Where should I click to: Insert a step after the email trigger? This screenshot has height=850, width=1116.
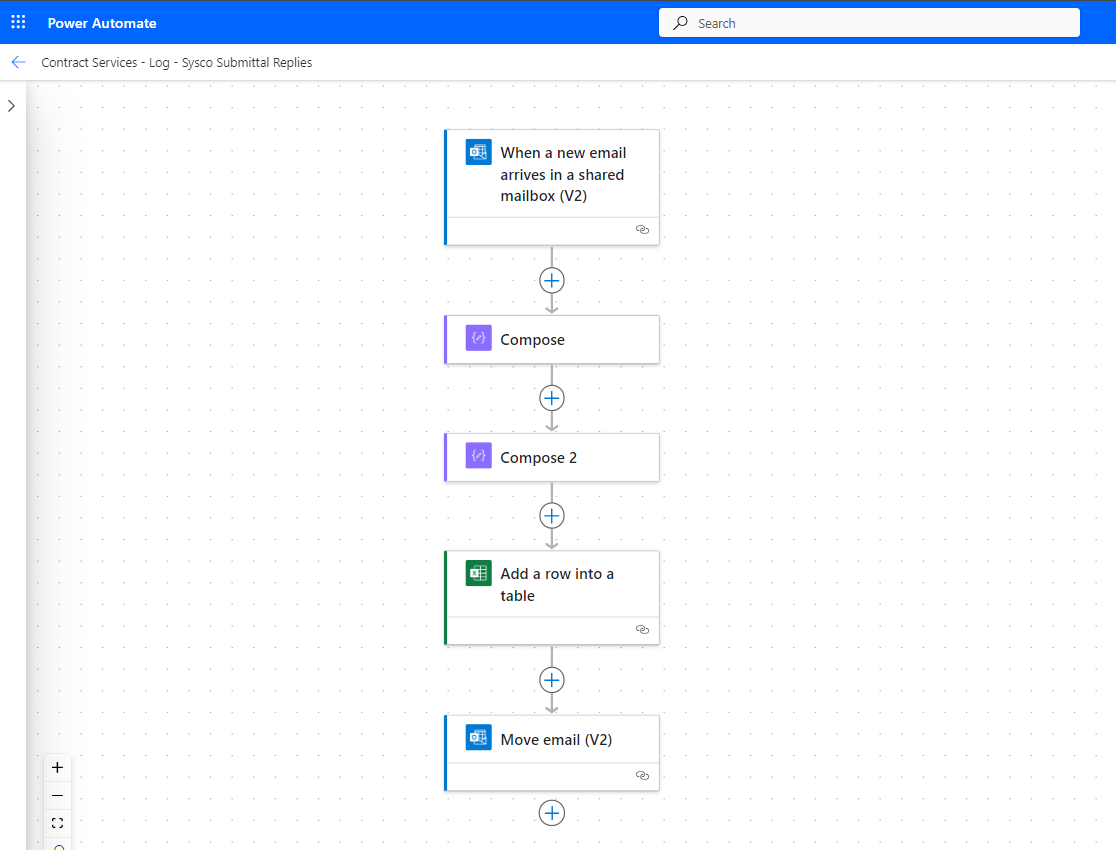(552, 280)
